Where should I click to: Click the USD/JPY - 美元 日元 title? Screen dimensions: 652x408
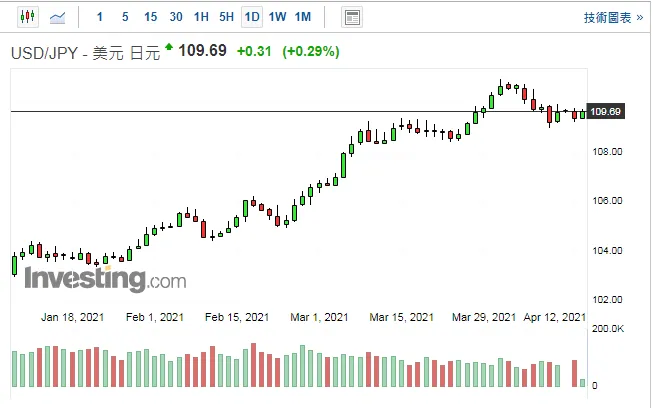pyautogui.click(x=85, y=53)
